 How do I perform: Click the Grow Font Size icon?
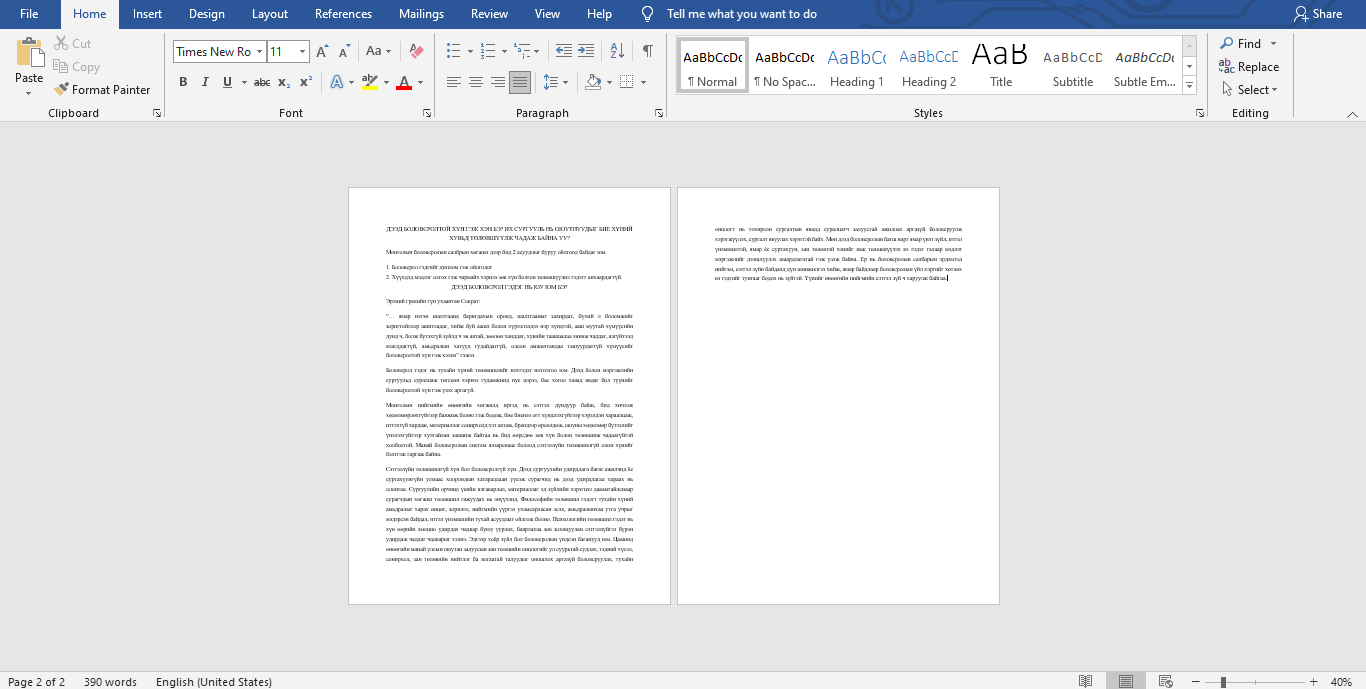point(322,51)
